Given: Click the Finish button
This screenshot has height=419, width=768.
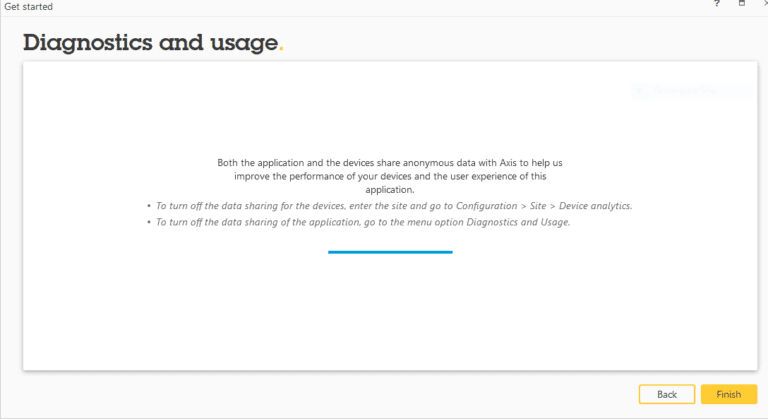Looking at the screenshot, I should pos(728,394).
